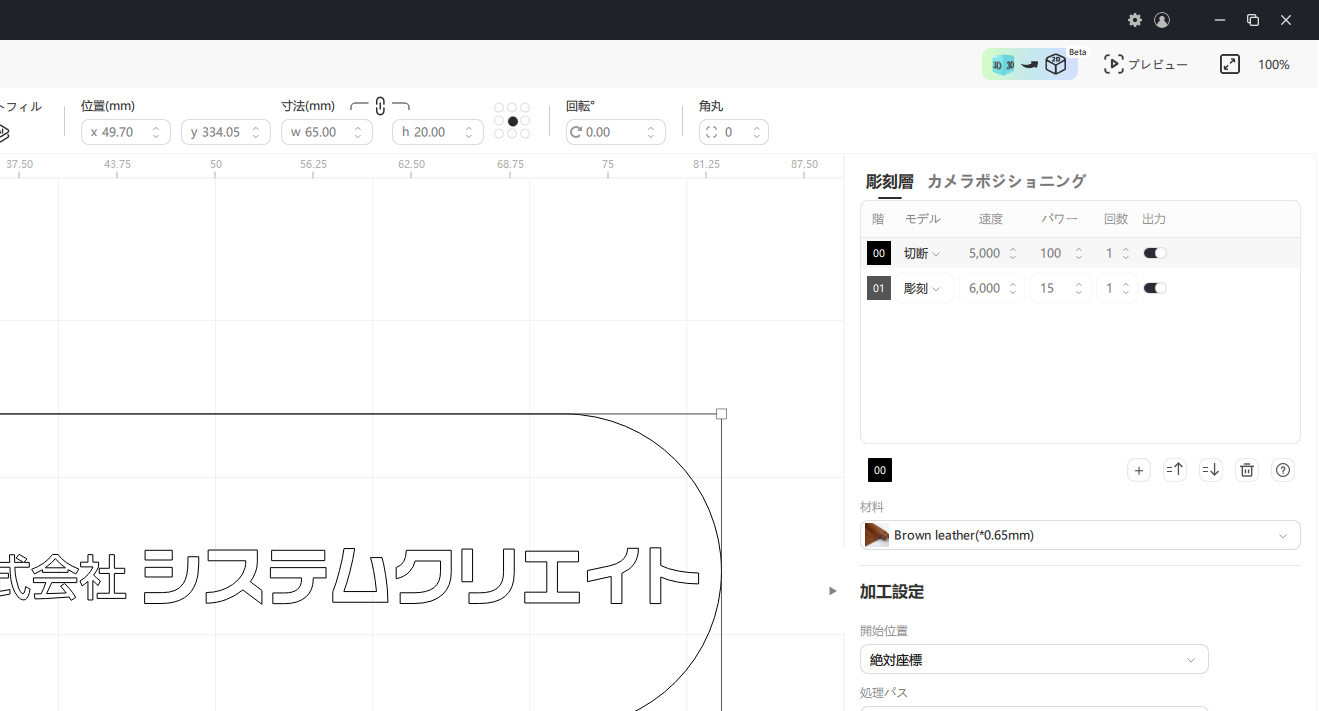This screenshot has width=1319, height=711.
Task: Launch the 3D to 2D Beta converter
Action: point(1030,64)
